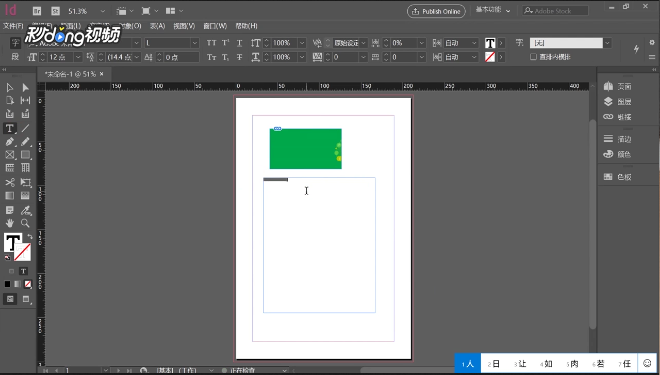
Task: Open the vertical scale 100% dropdown
Action: 302,43
